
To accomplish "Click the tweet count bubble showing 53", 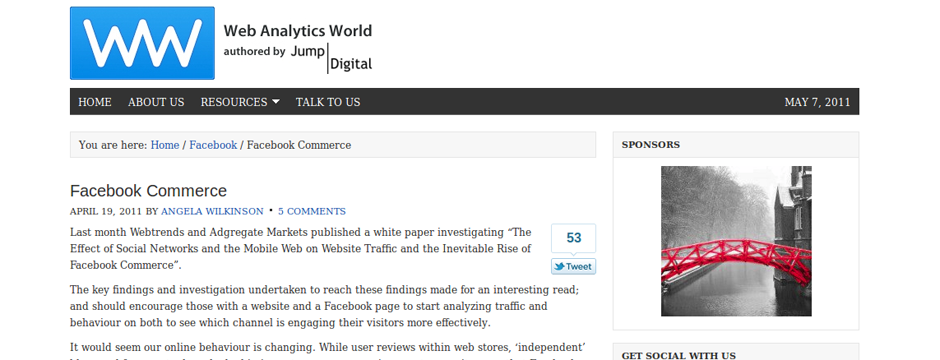I will tap(573, 238).
